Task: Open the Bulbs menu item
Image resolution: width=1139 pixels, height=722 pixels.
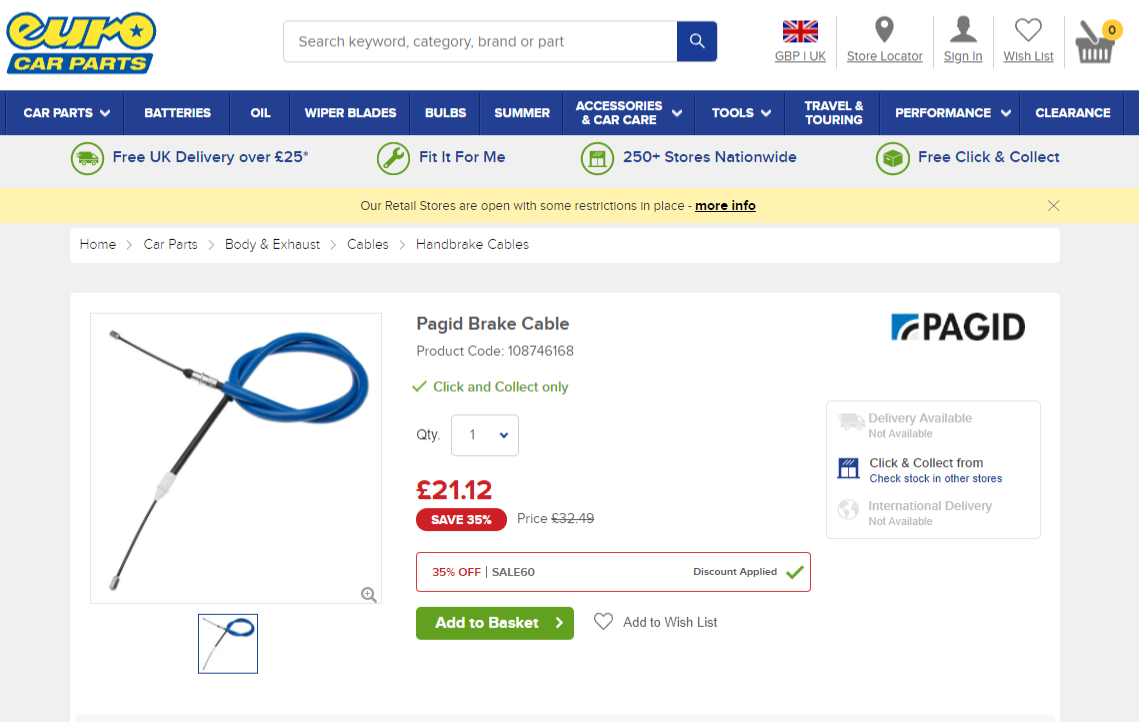Action: (445, 113)
